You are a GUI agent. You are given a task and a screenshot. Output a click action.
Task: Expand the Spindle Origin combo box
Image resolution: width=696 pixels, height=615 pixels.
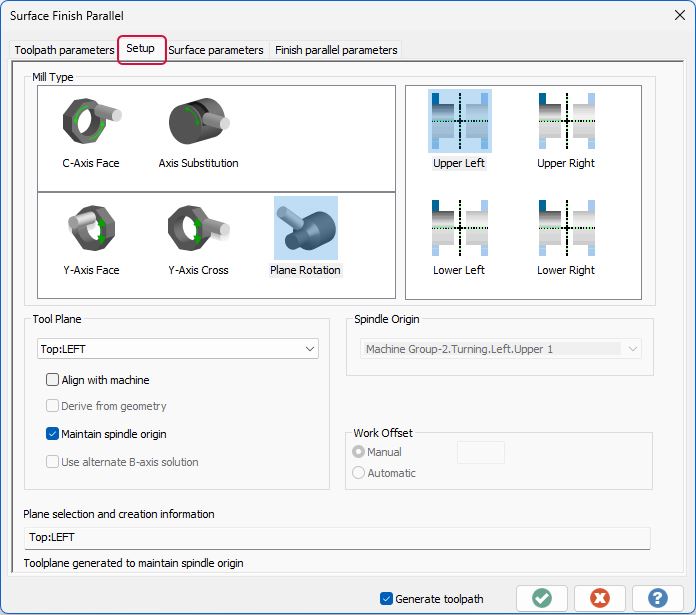point(500,349)
